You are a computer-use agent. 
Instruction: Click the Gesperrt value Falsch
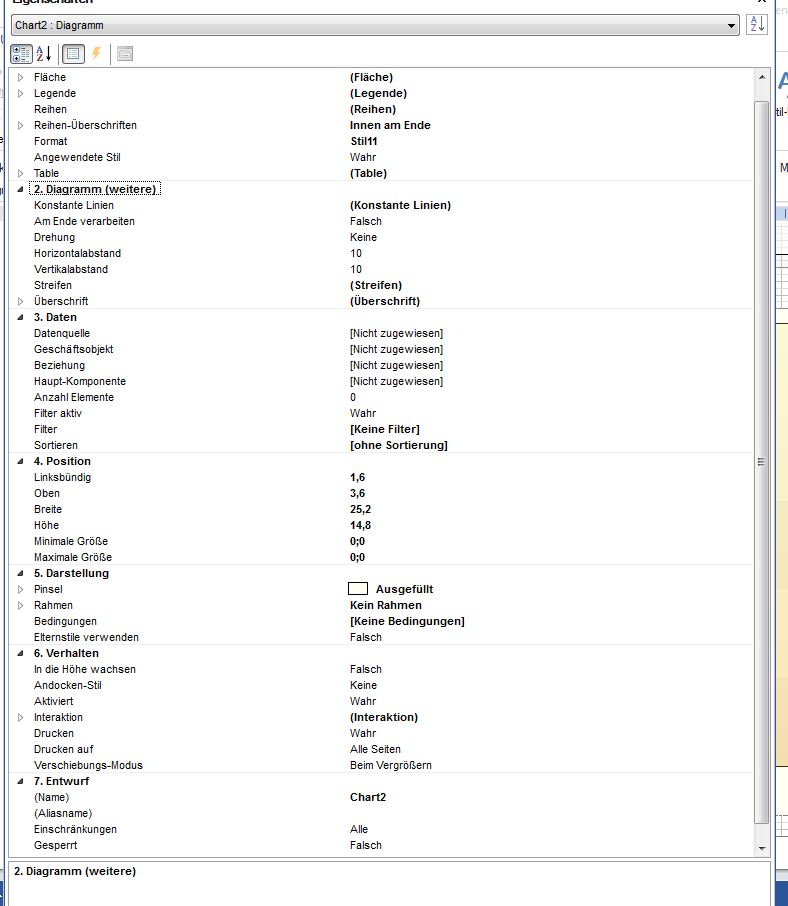click(x=366, y=845)
